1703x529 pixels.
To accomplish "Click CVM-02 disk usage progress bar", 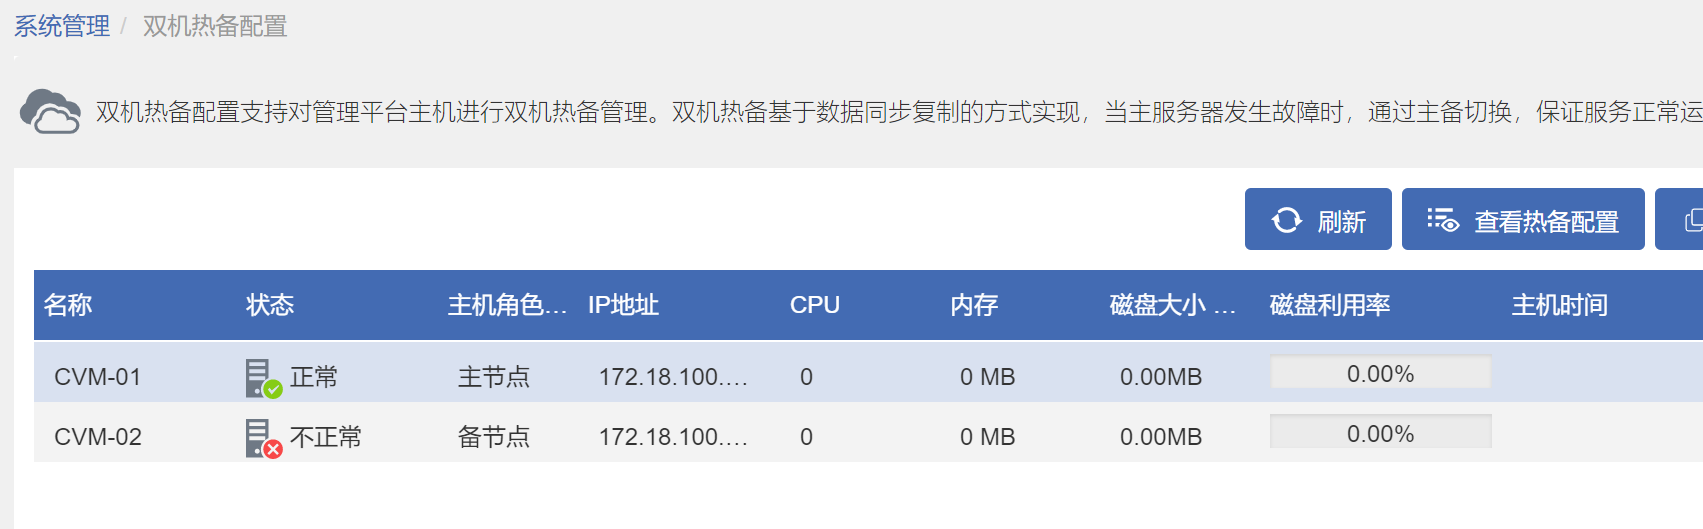I will tap(1380, 433).
